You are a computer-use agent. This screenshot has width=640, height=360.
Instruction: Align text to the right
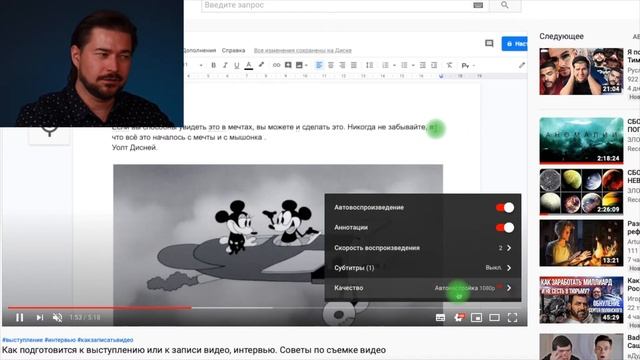(x=342, y=65)
